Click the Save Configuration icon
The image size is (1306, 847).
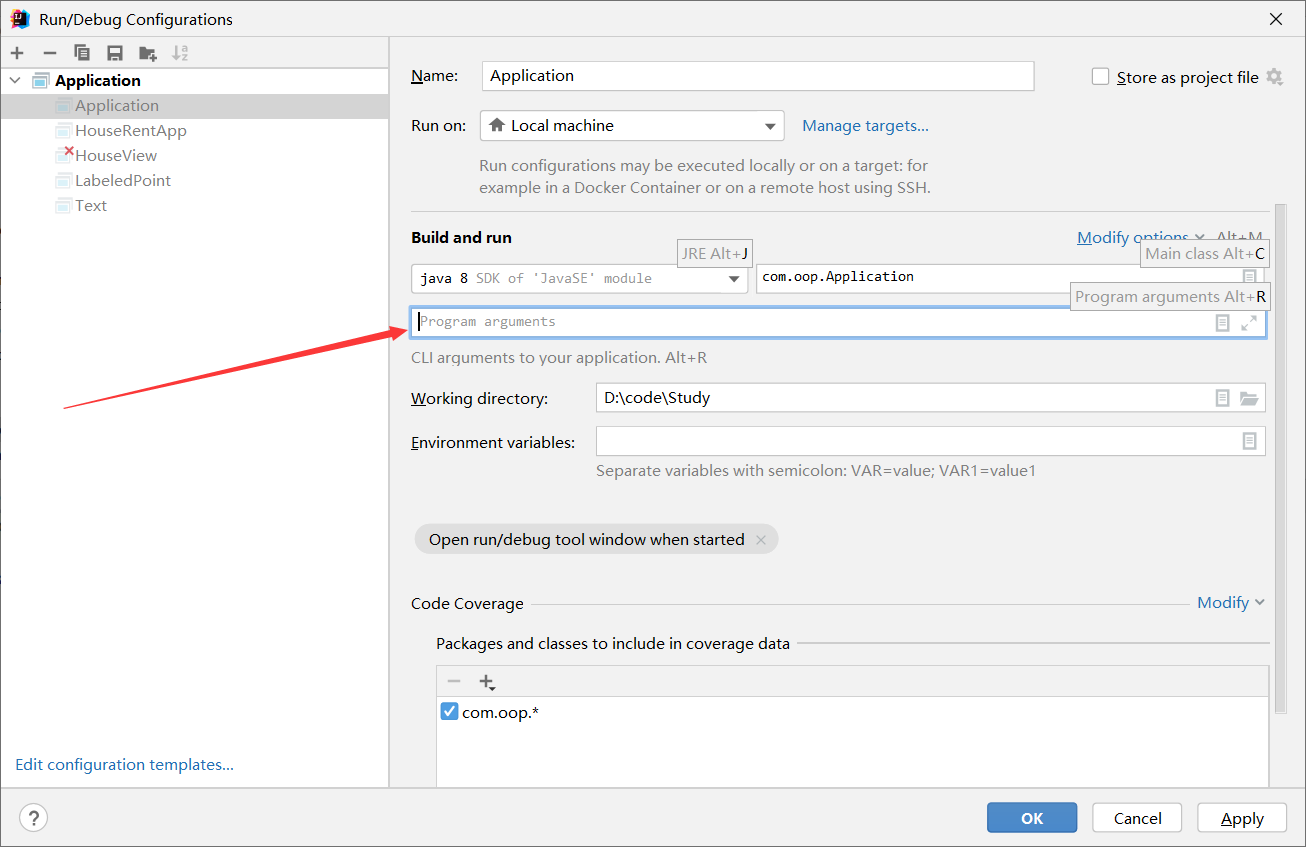115,53
